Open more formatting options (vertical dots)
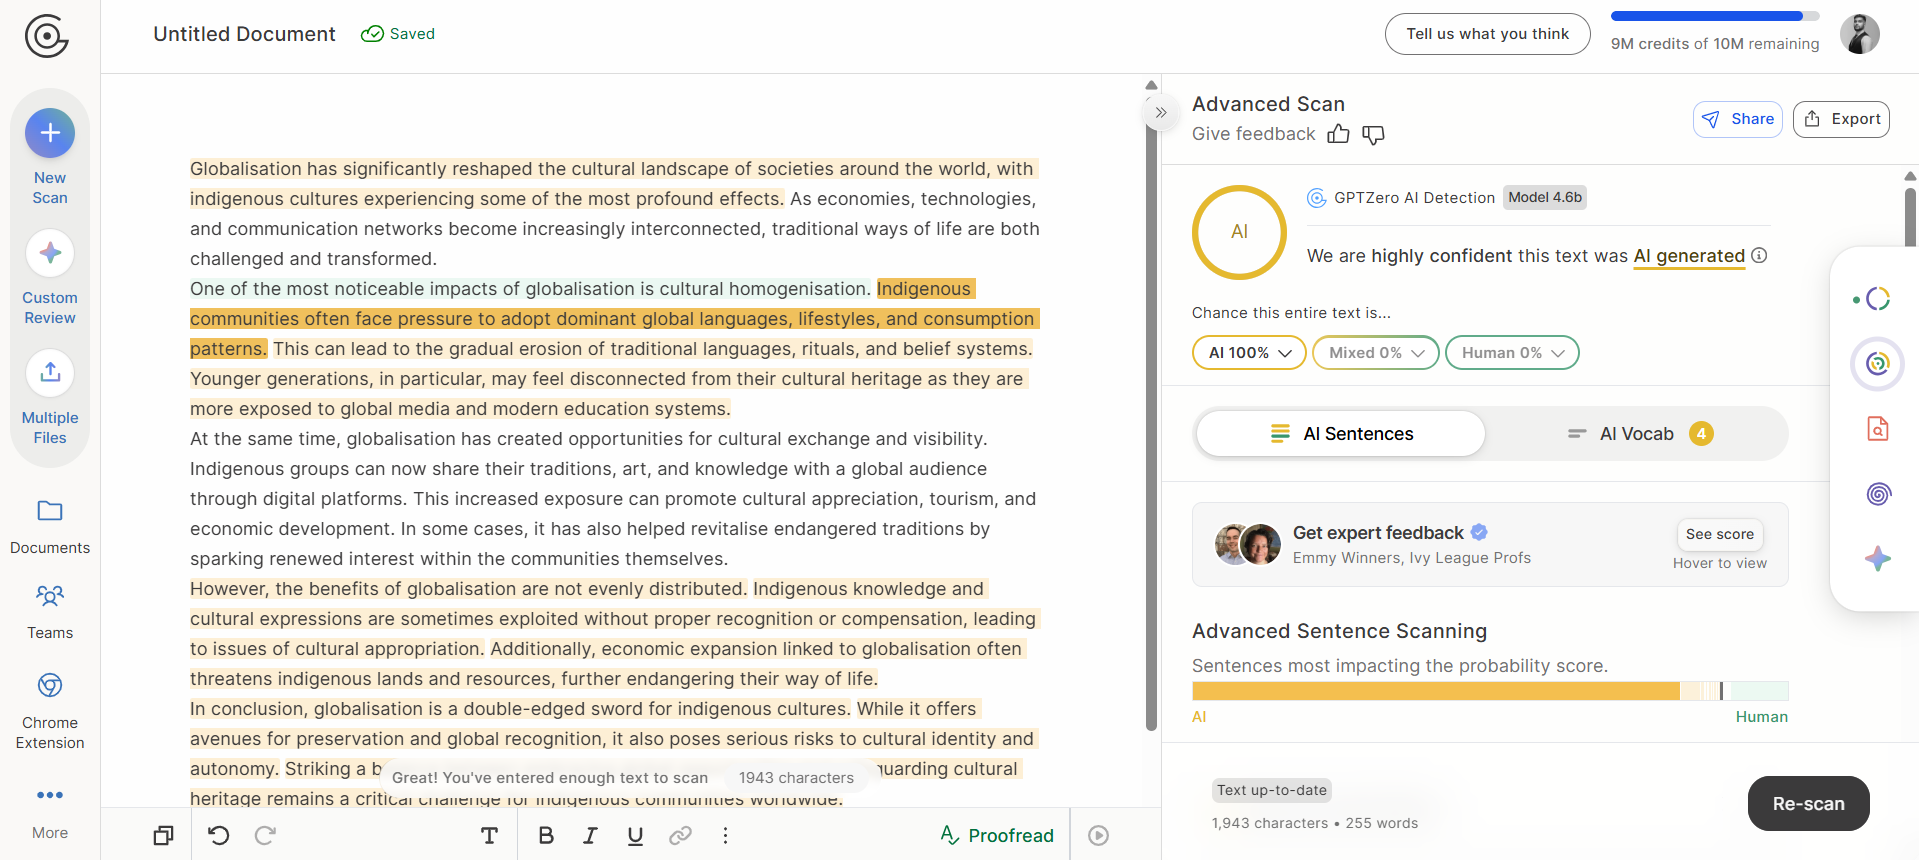Image resolution: width=1919 pixels, height=860 pixels. 725,835
